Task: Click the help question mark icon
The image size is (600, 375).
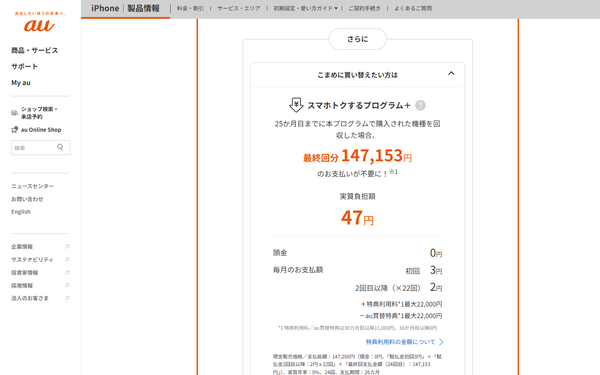Action: [x=420, y=105]
